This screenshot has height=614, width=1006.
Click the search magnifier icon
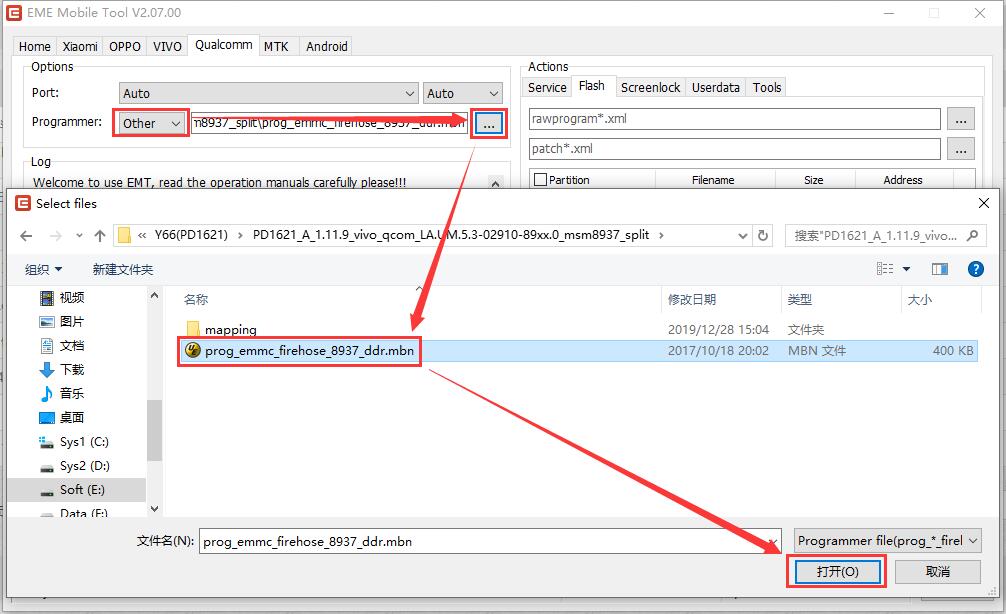pos(973,235)
